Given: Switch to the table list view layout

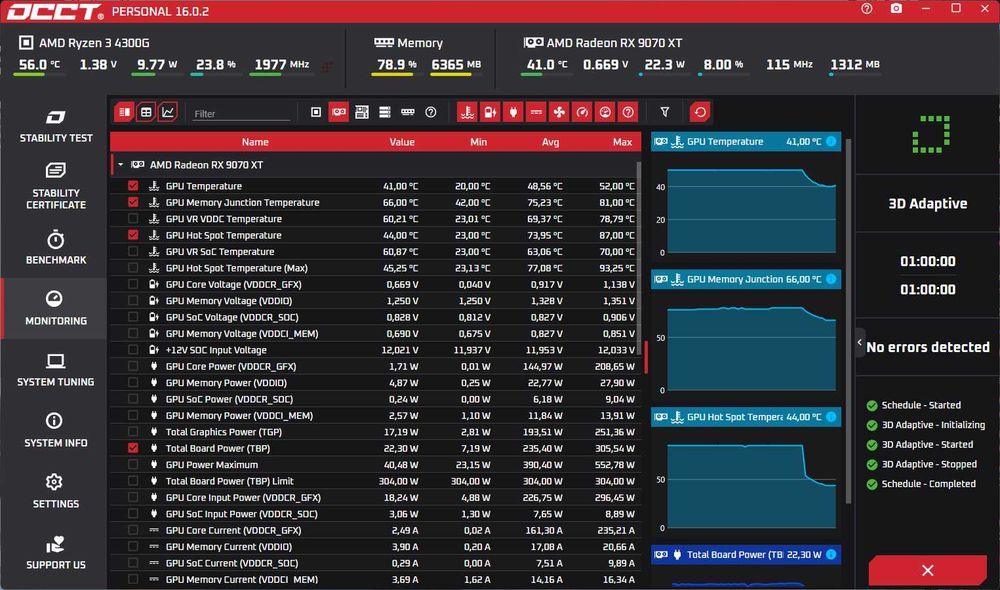Looking at the screenshot, I should pyautogui.click(x=124, y=112).
